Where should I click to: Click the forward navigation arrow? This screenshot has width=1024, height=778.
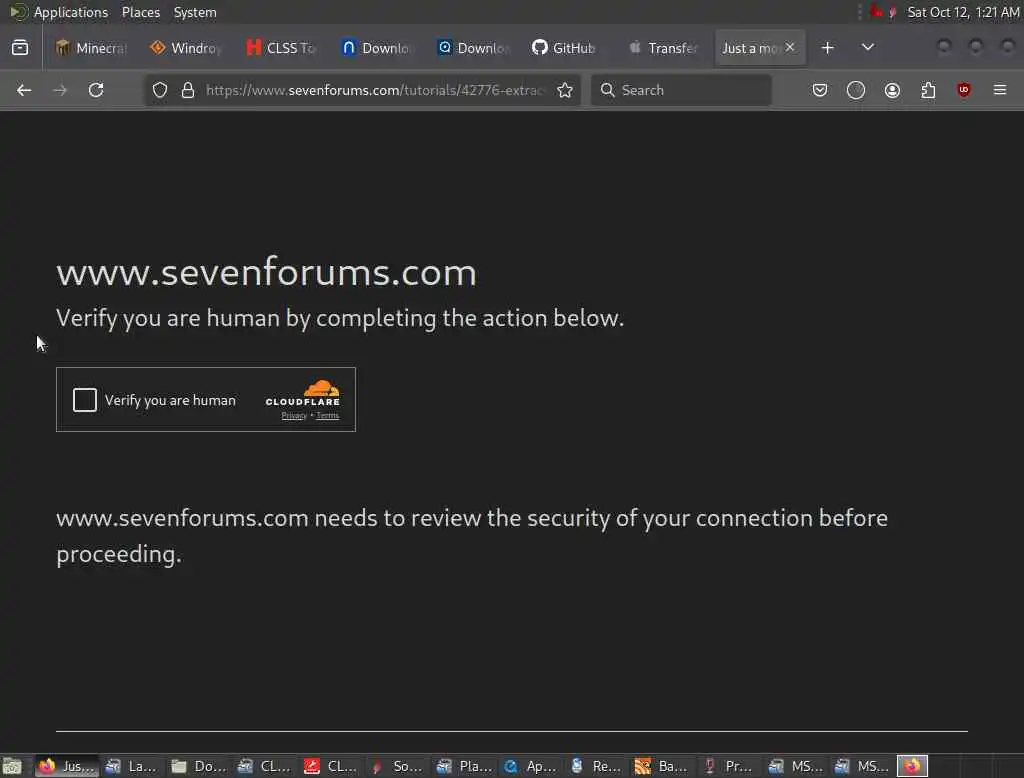point(60,90)
